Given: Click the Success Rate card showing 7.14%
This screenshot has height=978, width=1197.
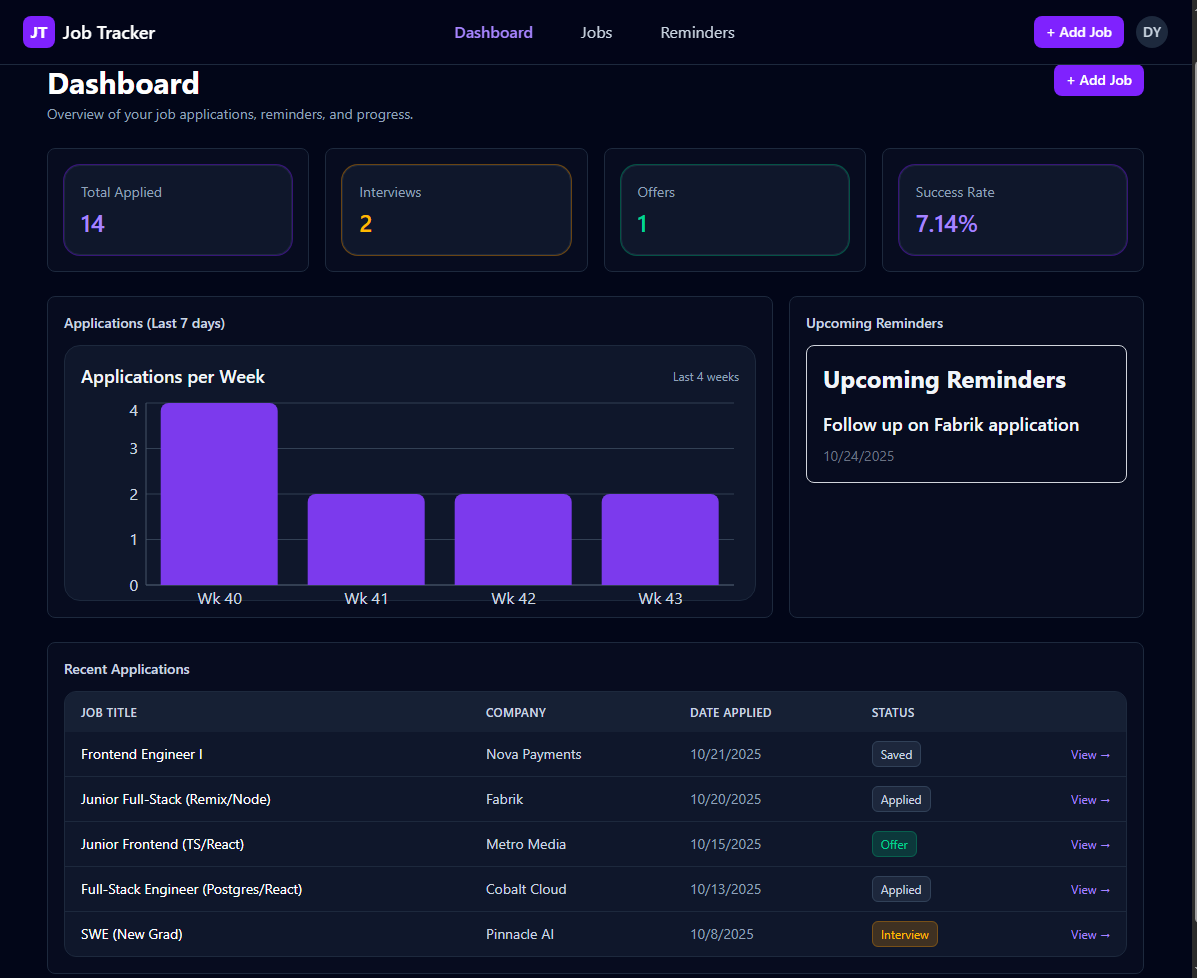Looking at the screenshot, I should click(x=1013, y=210).
